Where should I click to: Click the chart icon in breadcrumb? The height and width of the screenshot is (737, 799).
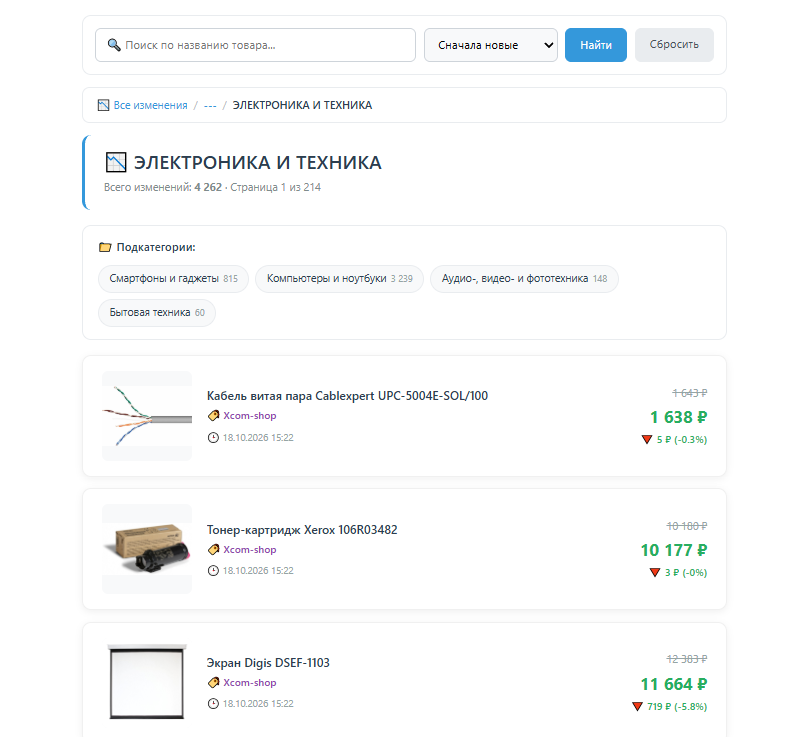(103, 105)
